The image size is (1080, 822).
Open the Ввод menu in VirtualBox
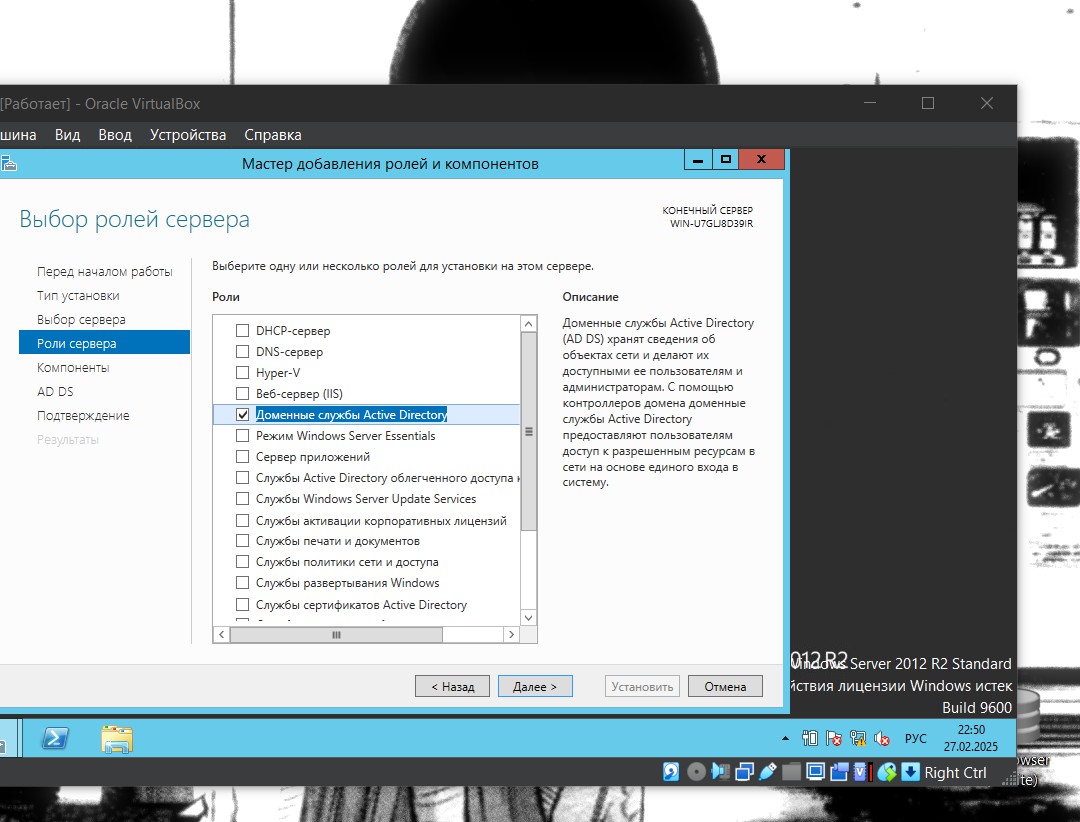tap(115, 135)
